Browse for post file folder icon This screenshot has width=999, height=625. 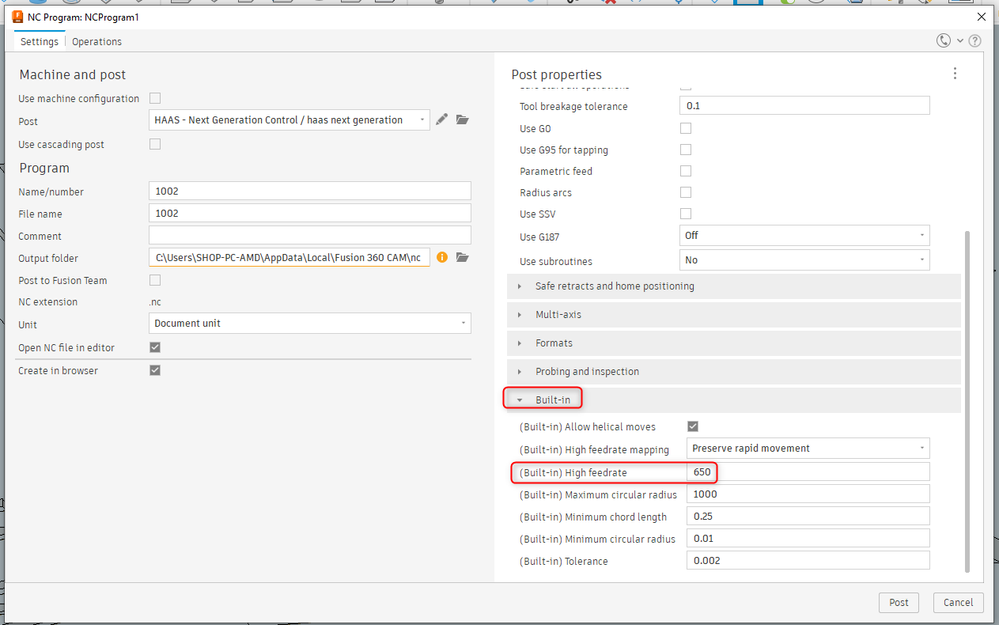click(463, 119)
